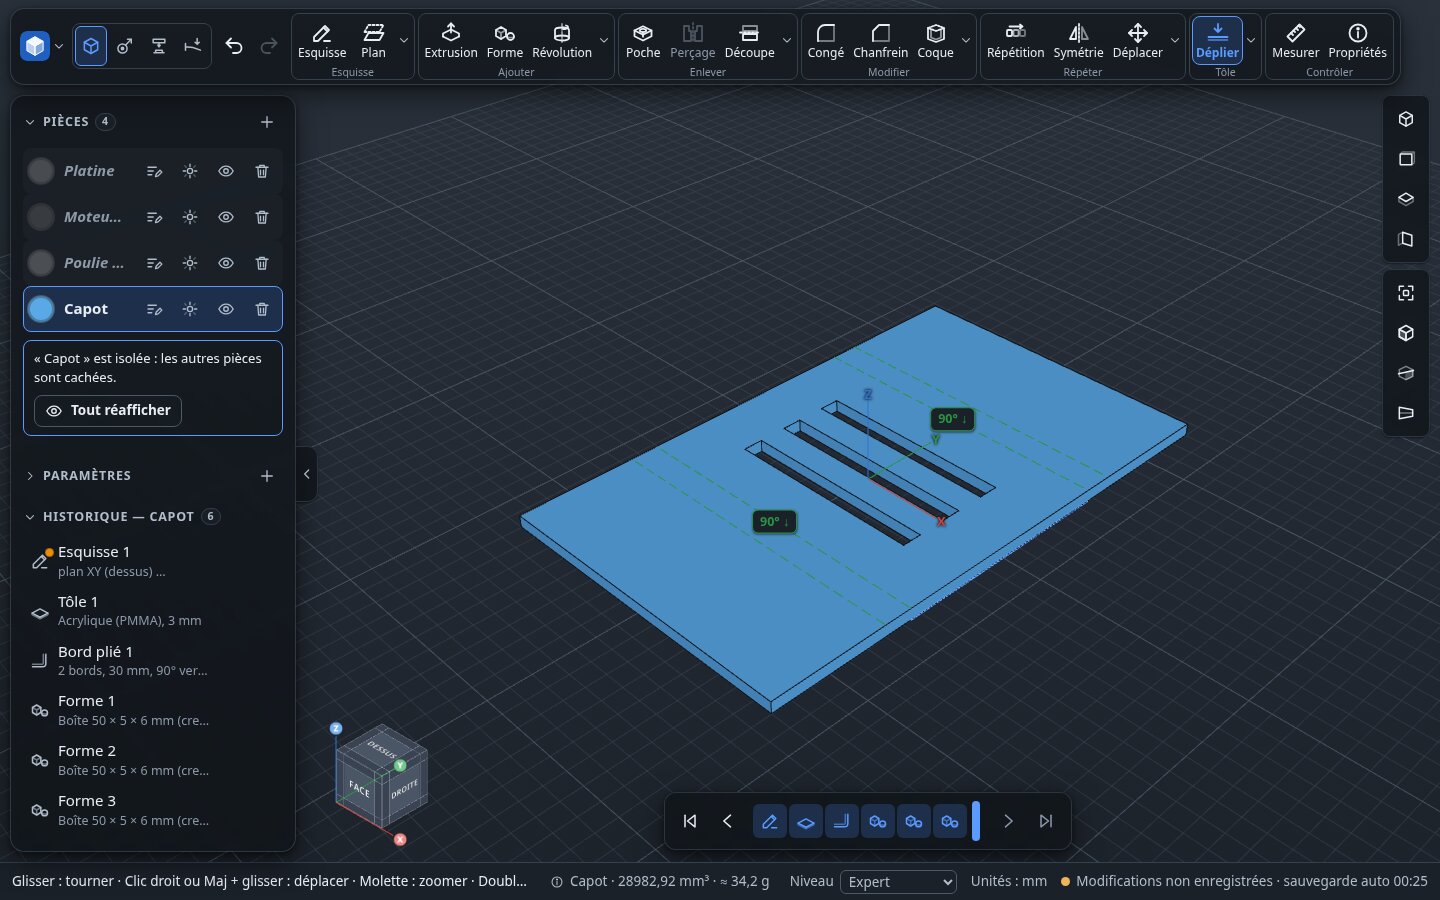Screen dimensions: 1440x900
Task: Toggle visibility of the Capot part
Action: pyautogui.click(x=226, y=310)
